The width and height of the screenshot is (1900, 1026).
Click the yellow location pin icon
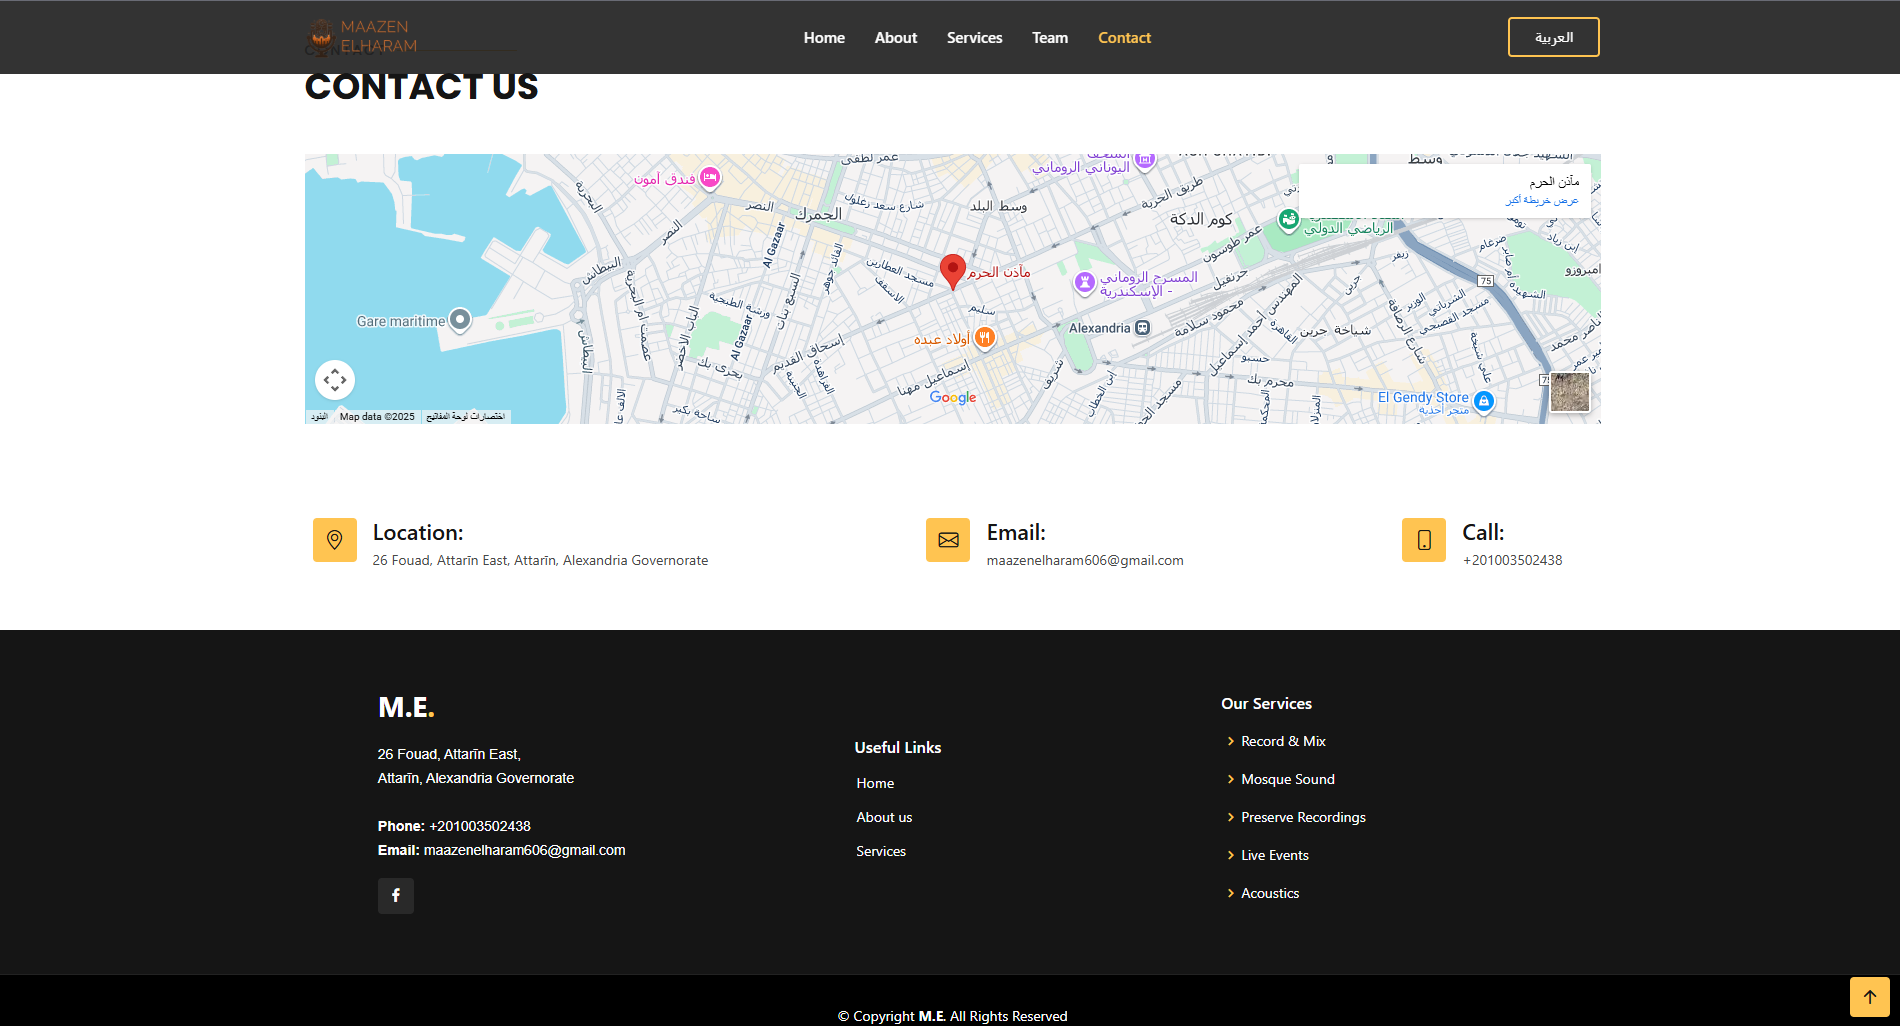[334, 540]
